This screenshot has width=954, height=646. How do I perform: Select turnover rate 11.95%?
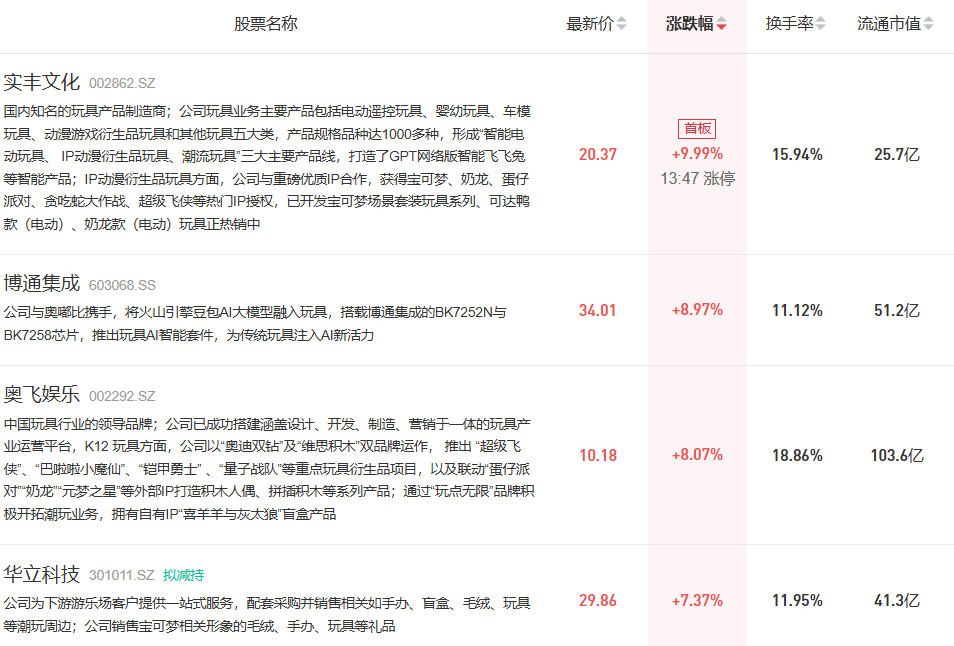tap(797, 600)
